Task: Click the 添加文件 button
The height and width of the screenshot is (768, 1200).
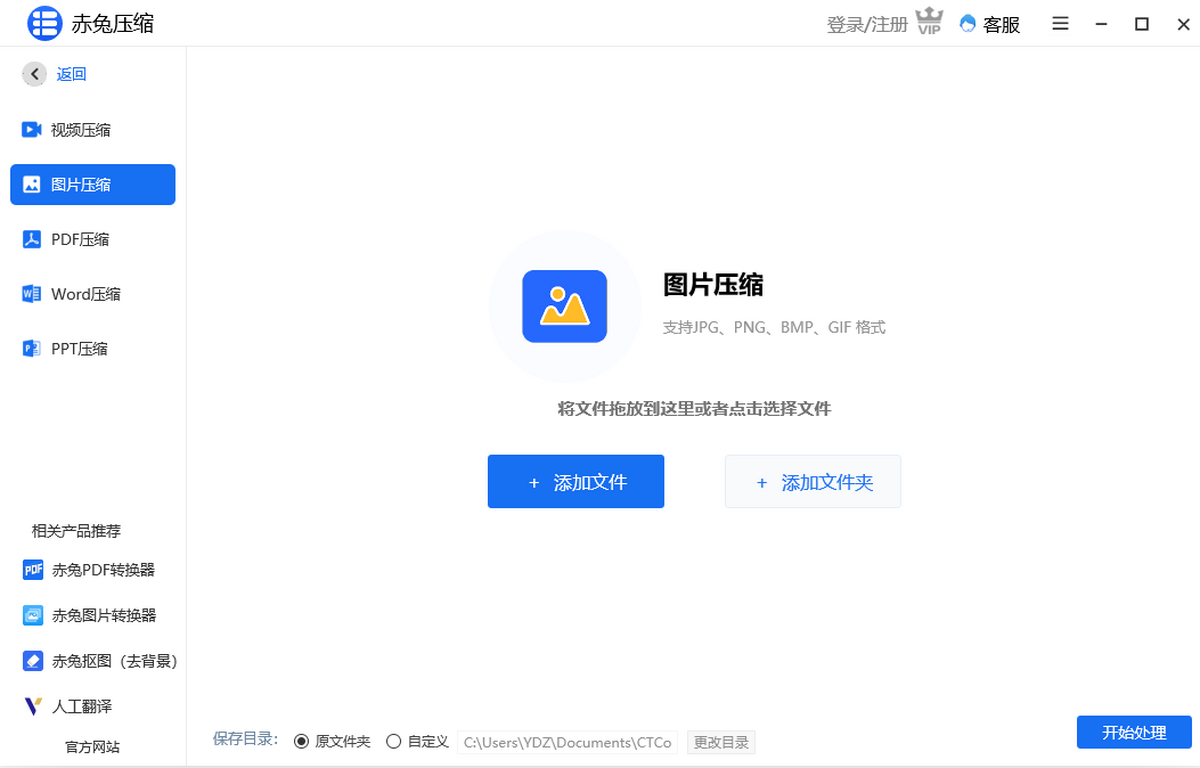Action: 576,482
